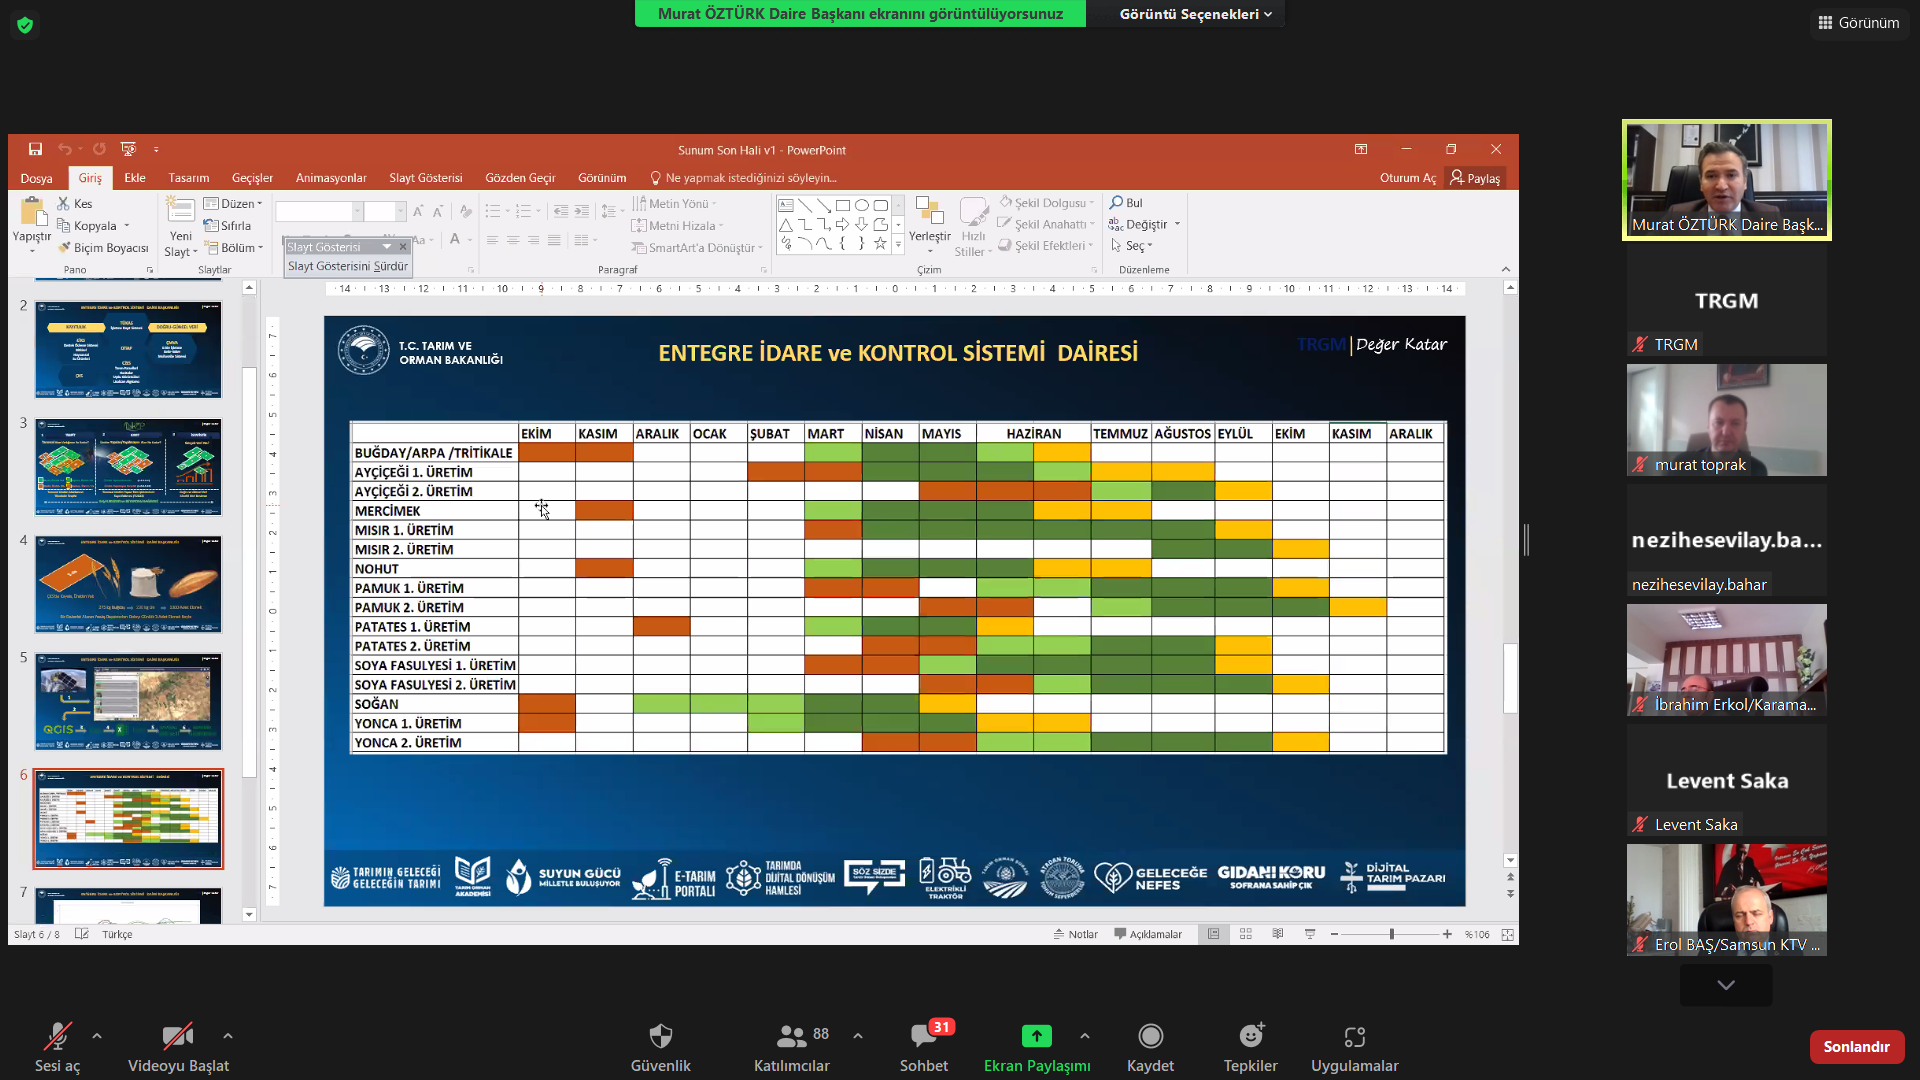The image size is (1920, 1080).
Task: Click the green Ekran Paylaşımı icon
Action: point(1036,1036)
